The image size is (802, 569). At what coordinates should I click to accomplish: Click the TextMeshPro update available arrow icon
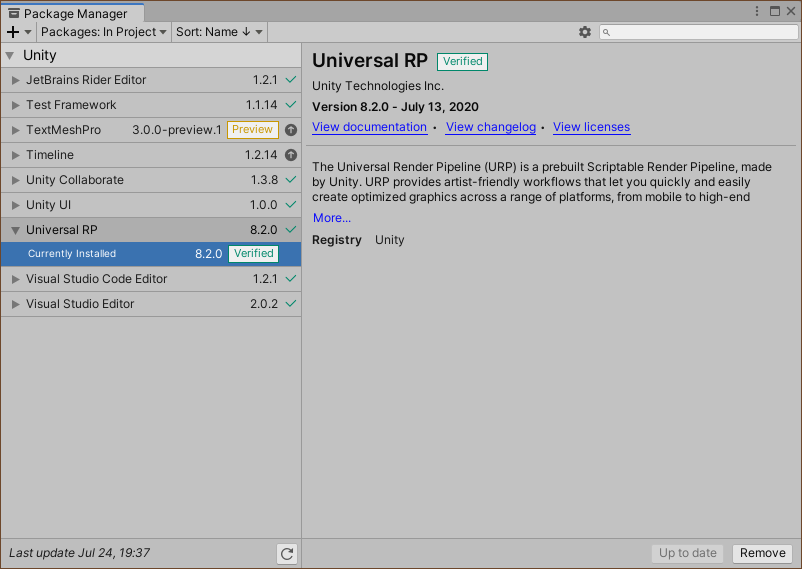(x=291, y=130)
